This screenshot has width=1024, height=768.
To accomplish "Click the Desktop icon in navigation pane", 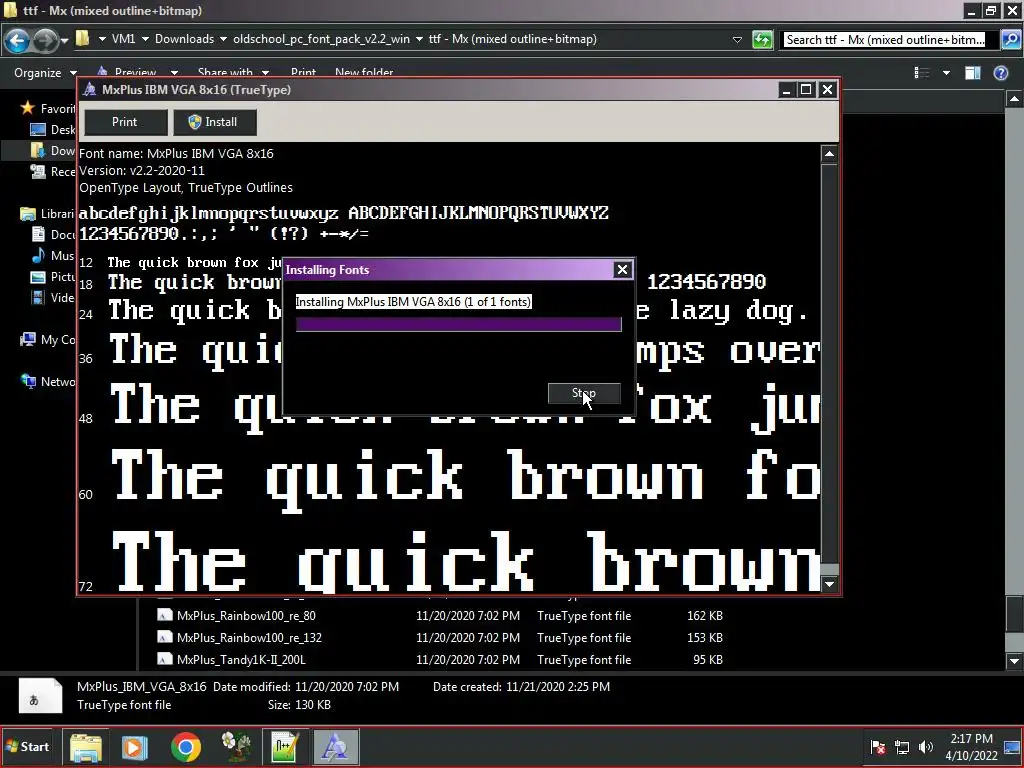I will tap(38, 129).
